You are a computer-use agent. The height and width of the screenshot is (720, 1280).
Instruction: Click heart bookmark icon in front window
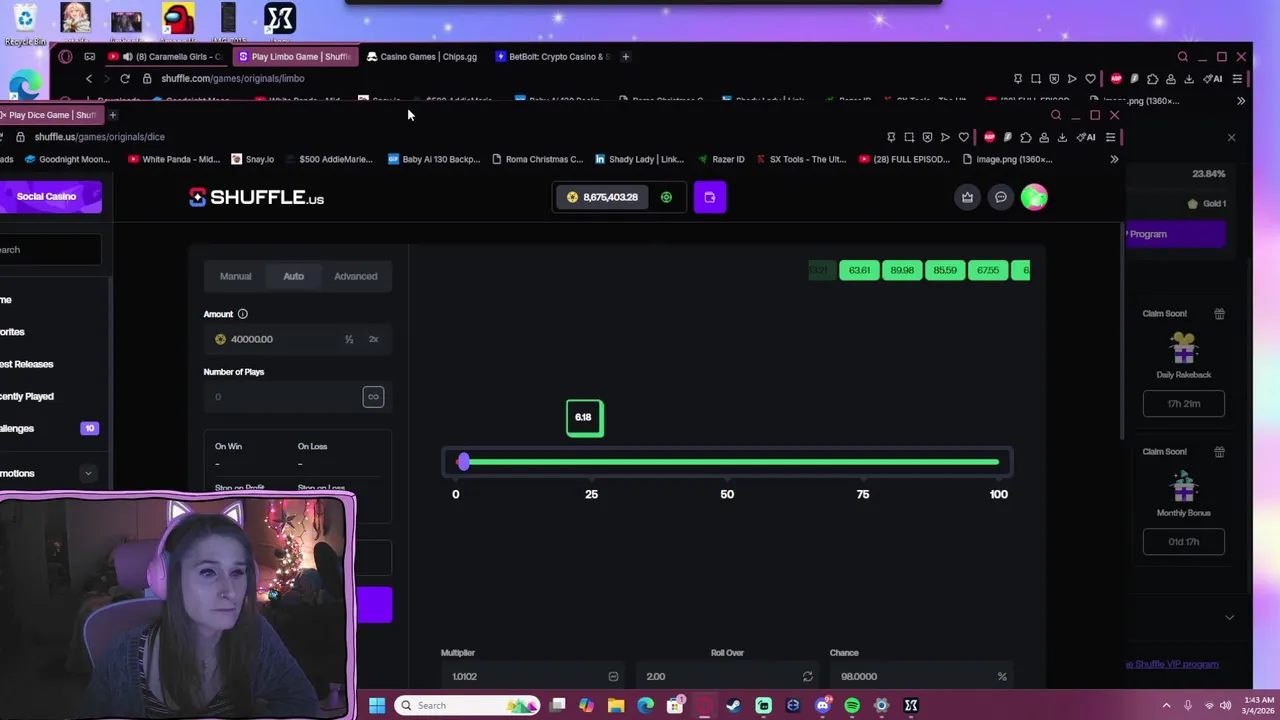pyautogui.click(x=963, y=137)
